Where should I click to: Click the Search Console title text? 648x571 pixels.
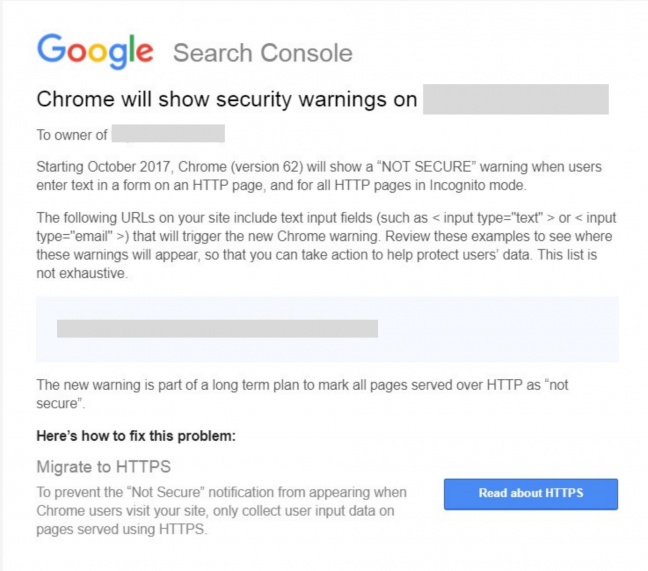click(x=263, y=53)
